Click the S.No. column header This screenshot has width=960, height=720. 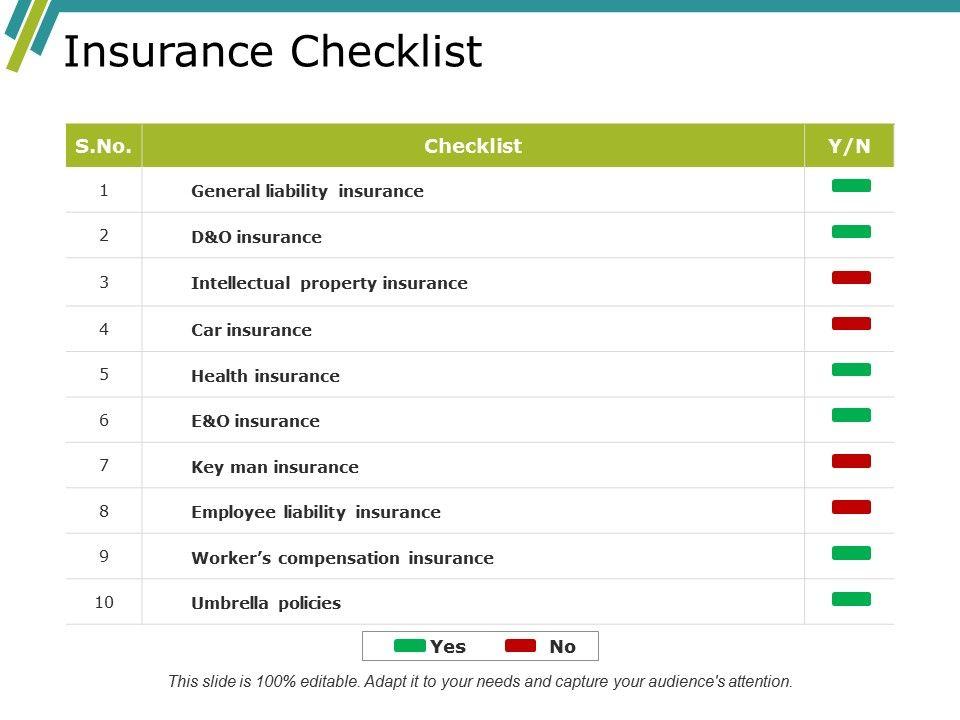(x=104, y=146)
